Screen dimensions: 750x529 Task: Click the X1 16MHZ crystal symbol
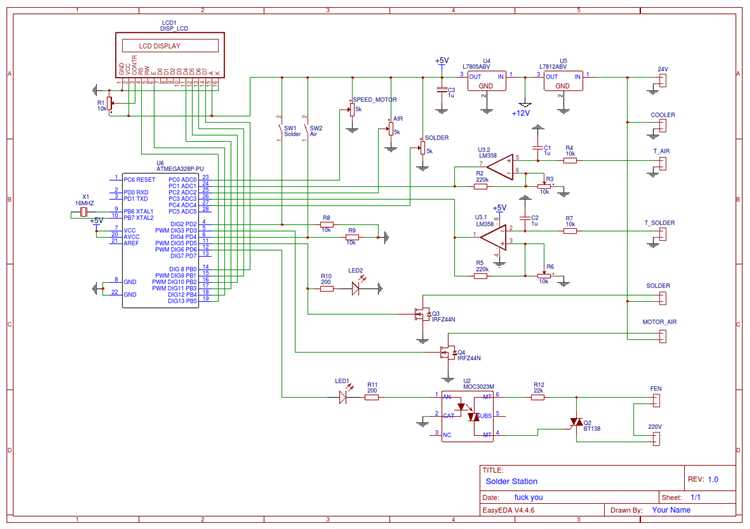click(85, 212)
